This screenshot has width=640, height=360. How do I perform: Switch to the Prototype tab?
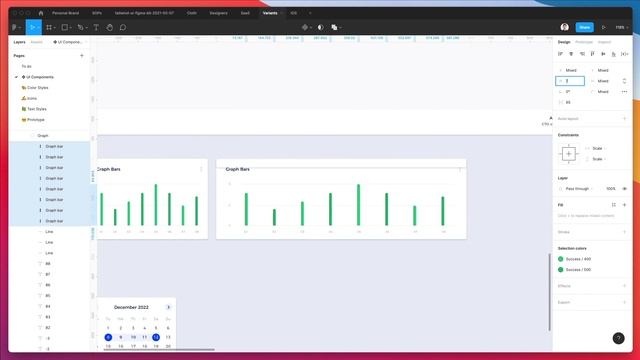pyautogui.click(x=584, y=42)
